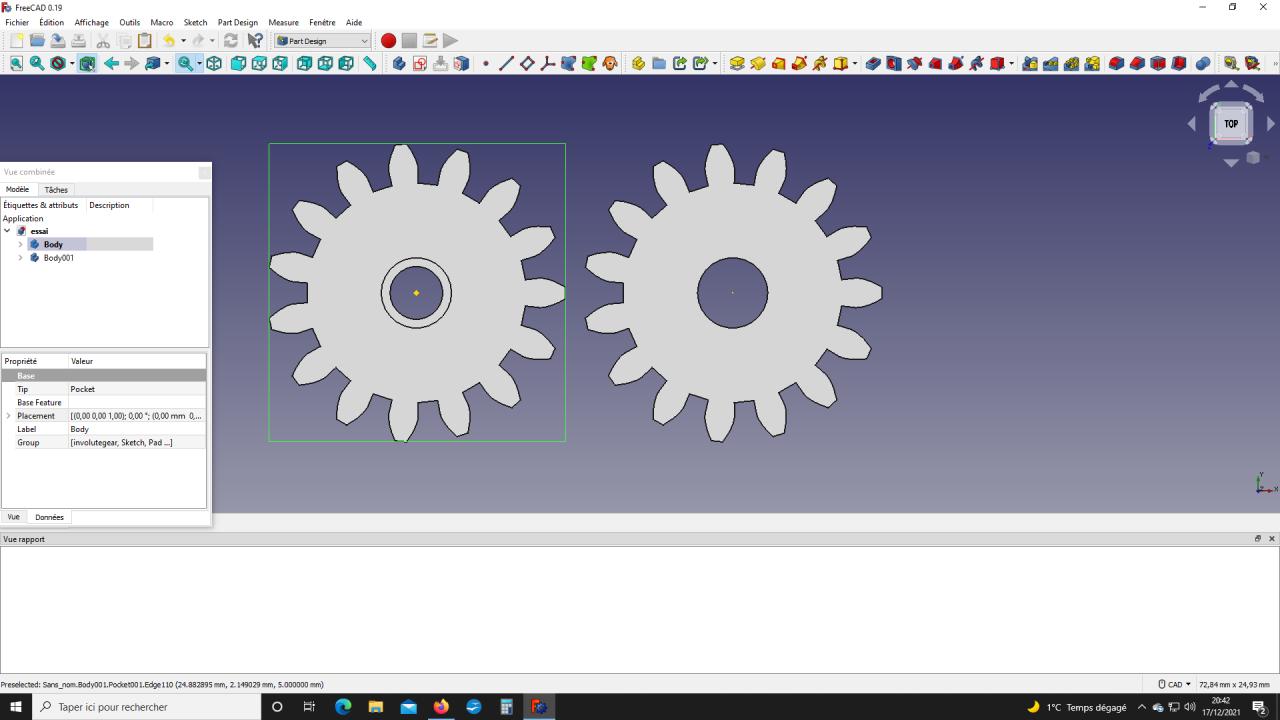The image size is (1280, 720).
Task: Open Firefox from the taskbar
Action: (441, 707)
